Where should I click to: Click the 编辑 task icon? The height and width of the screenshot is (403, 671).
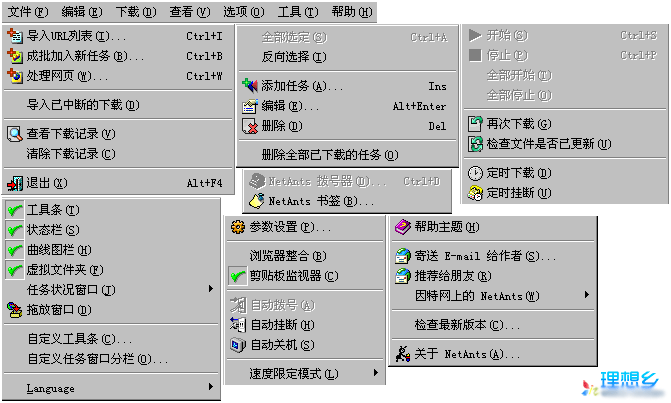pos(249,106)
